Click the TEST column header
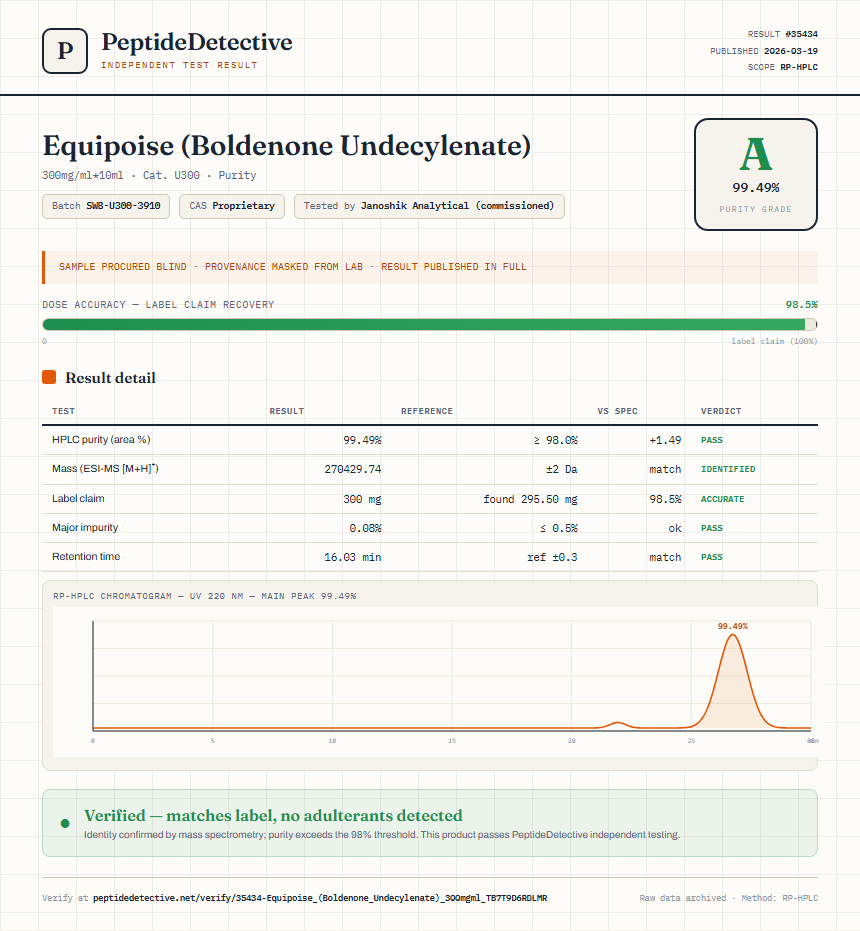 pos(64,411)
